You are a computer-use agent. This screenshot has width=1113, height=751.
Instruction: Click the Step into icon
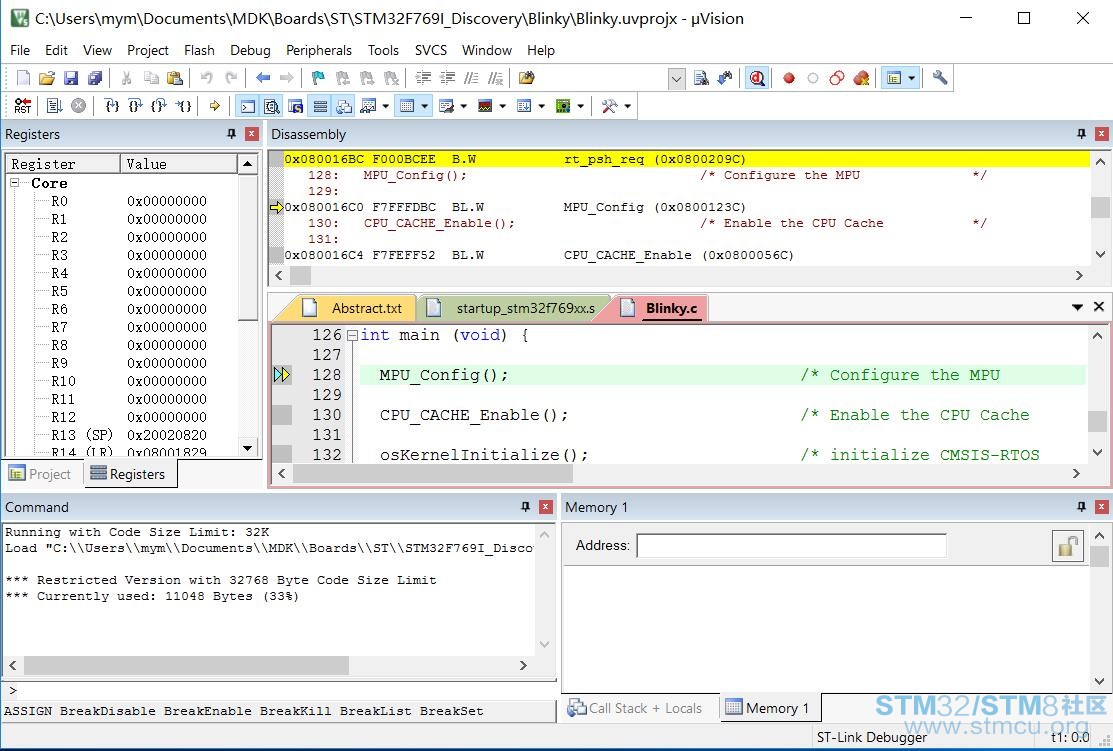click(x=111, y=106)
